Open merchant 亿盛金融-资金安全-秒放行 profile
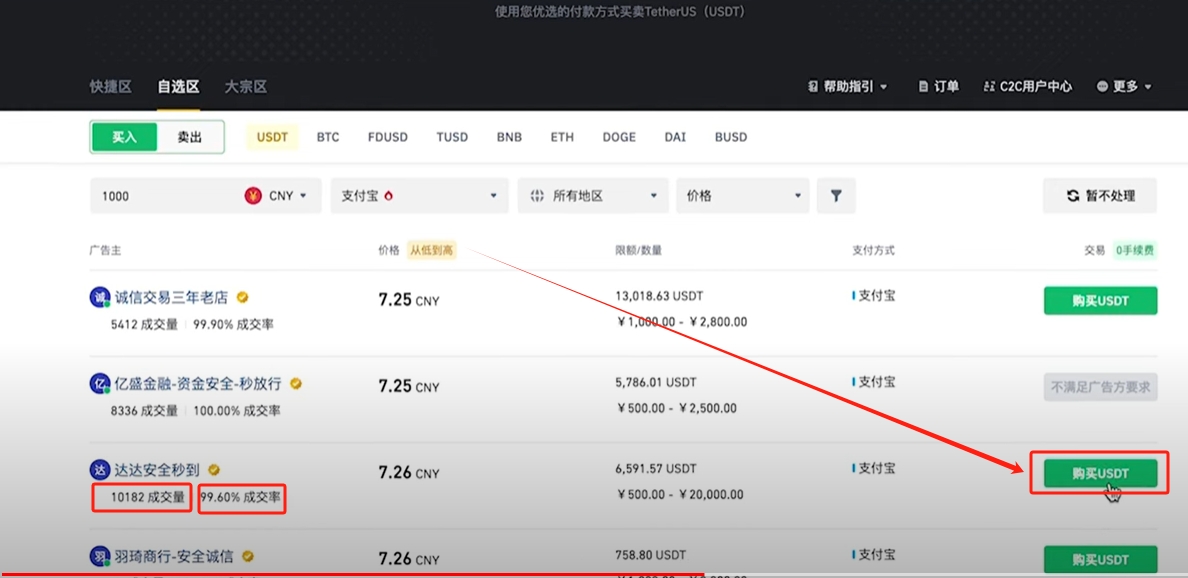 pyautogui.click(x=199, y=383)
